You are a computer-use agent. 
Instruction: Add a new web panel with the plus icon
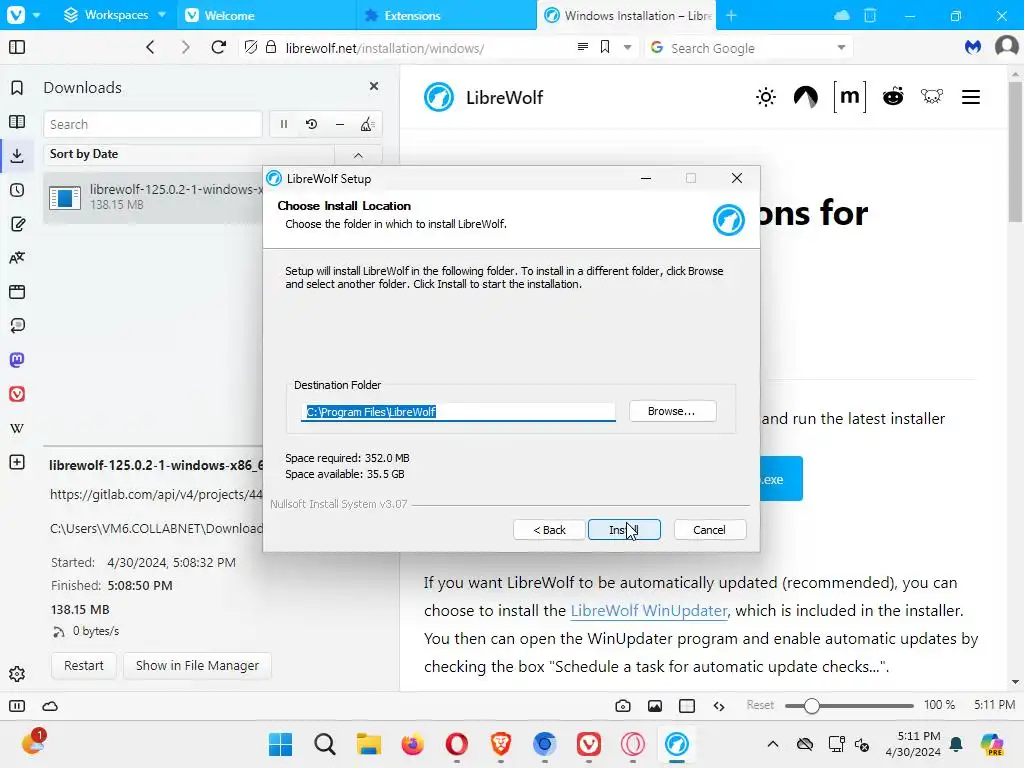click(x=17, y=462)
